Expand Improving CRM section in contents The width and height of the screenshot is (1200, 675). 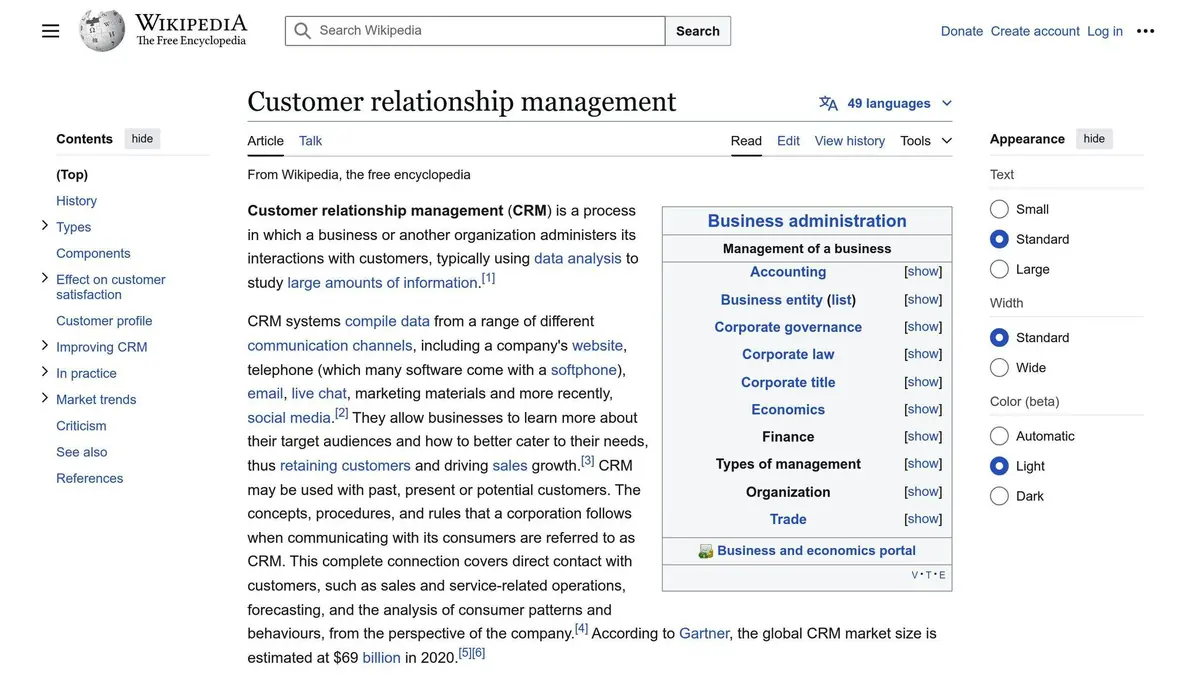[x=44, y=345]
